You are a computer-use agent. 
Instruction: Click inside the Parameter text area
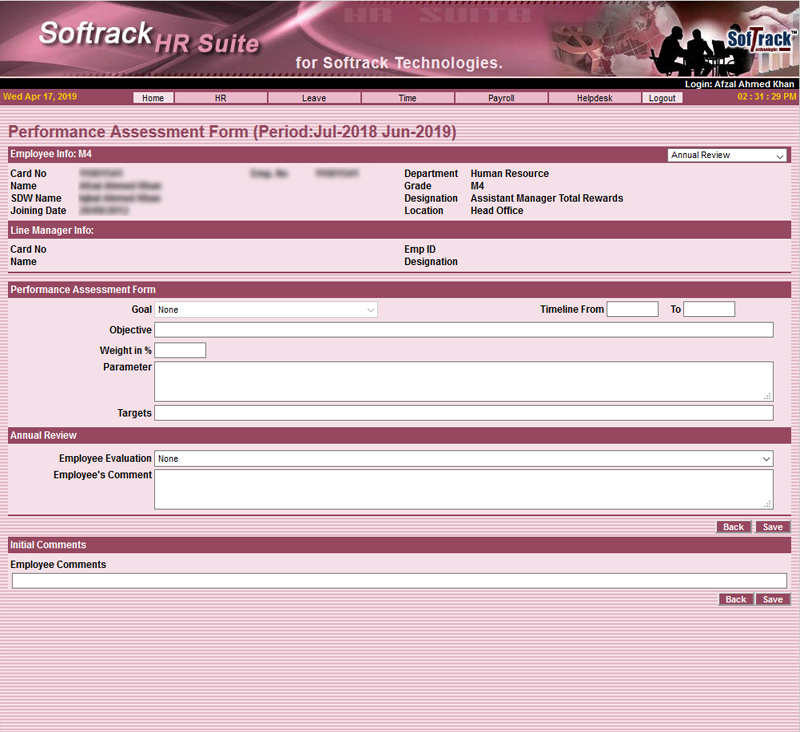(463, 381)
